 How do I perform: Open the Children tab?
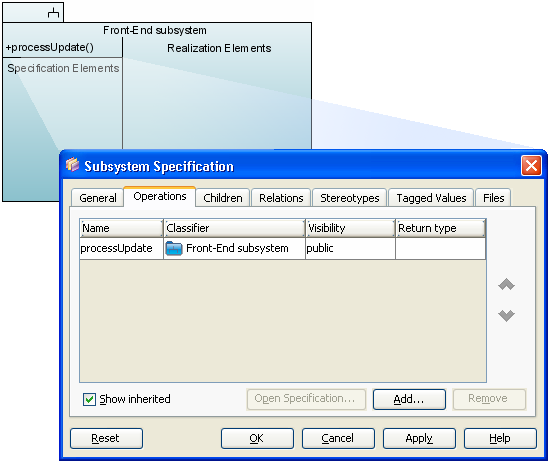tap(223, 198)
